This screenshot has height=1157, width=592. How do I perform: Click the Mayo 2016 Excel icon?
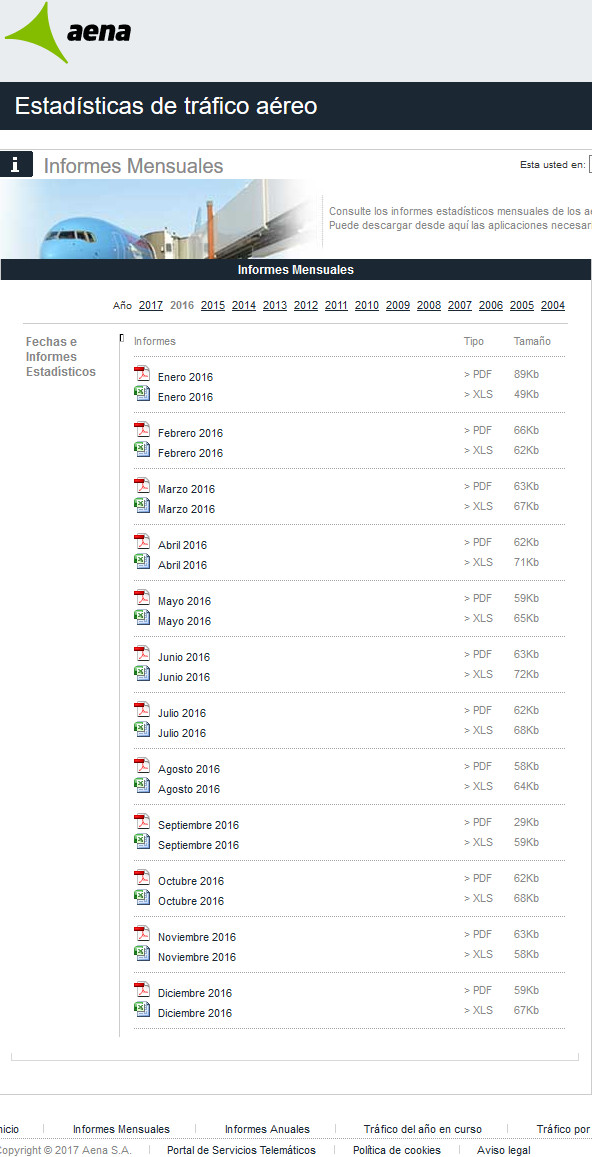pyautogui.click(x=142, y=618)
